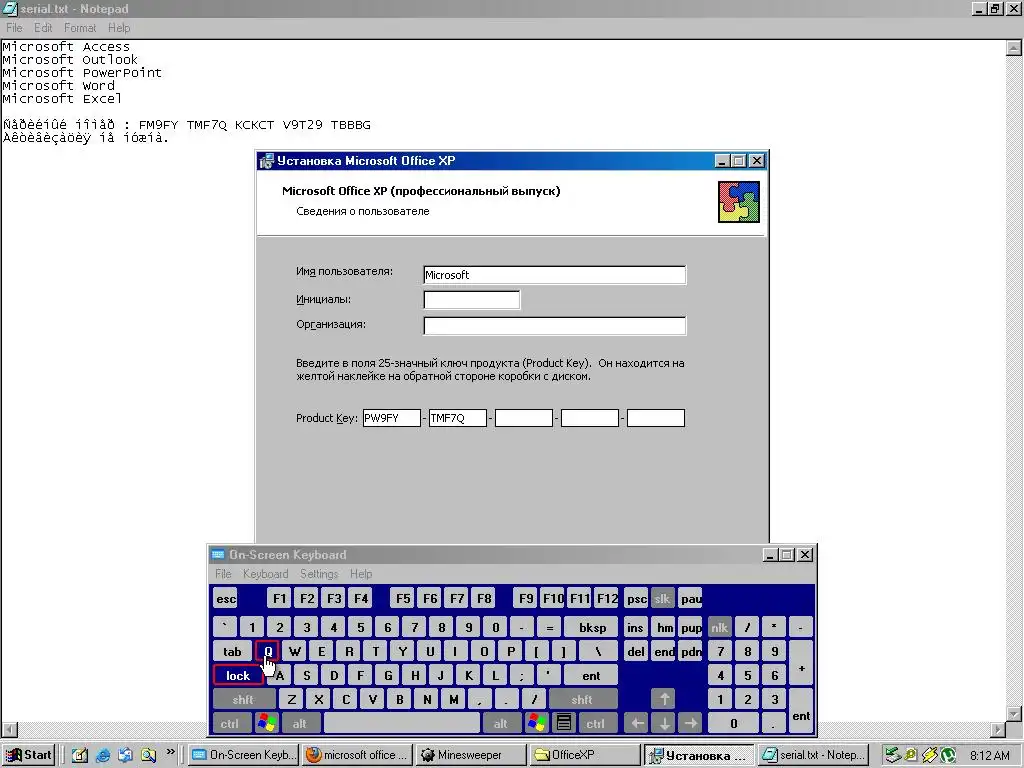Click the tab key on the On-Screen Keyboard
The image size is (1024, 768).
click(232, 651)
